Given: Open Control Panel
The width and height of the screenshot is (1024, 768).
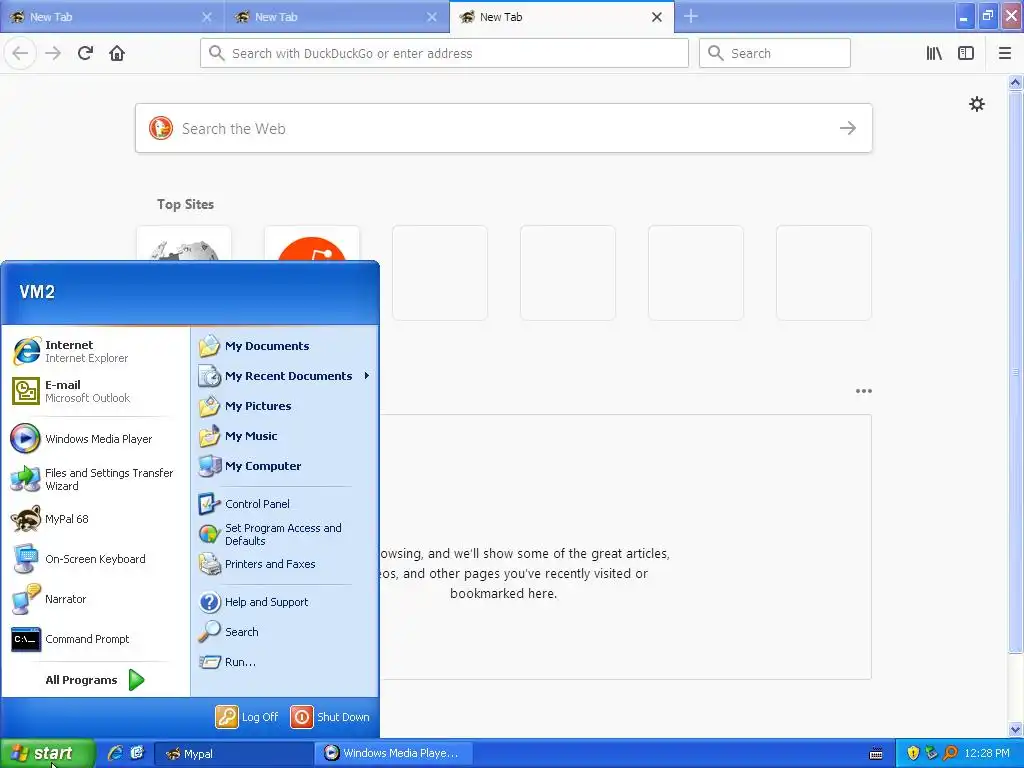Looking at the screenshot, I should 285,504.
